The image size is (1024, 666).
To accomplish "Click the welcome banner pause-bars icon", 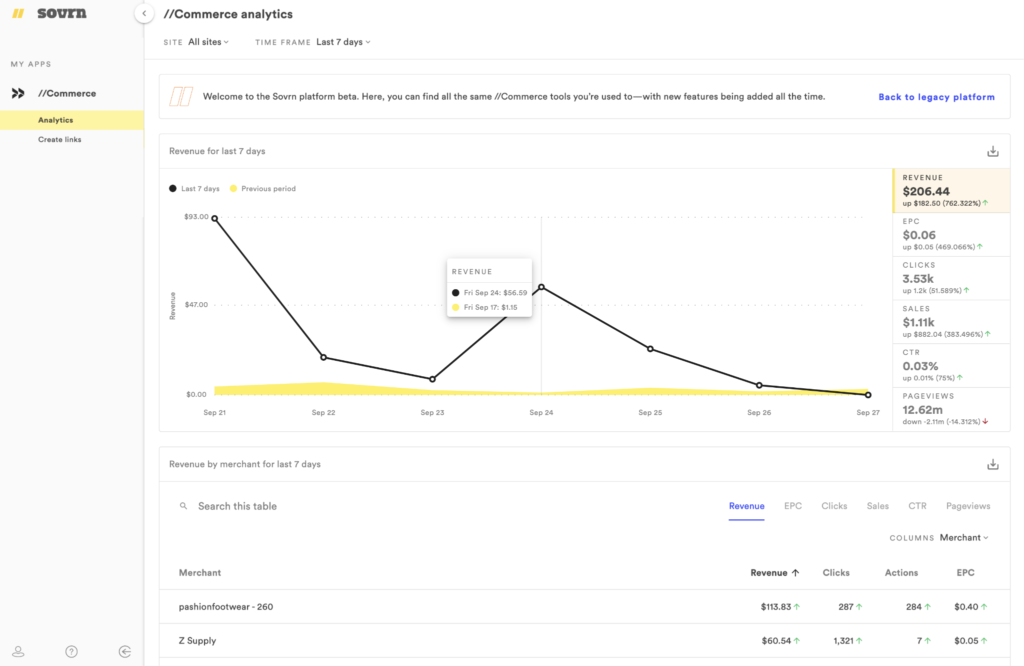I will (181, 97).
